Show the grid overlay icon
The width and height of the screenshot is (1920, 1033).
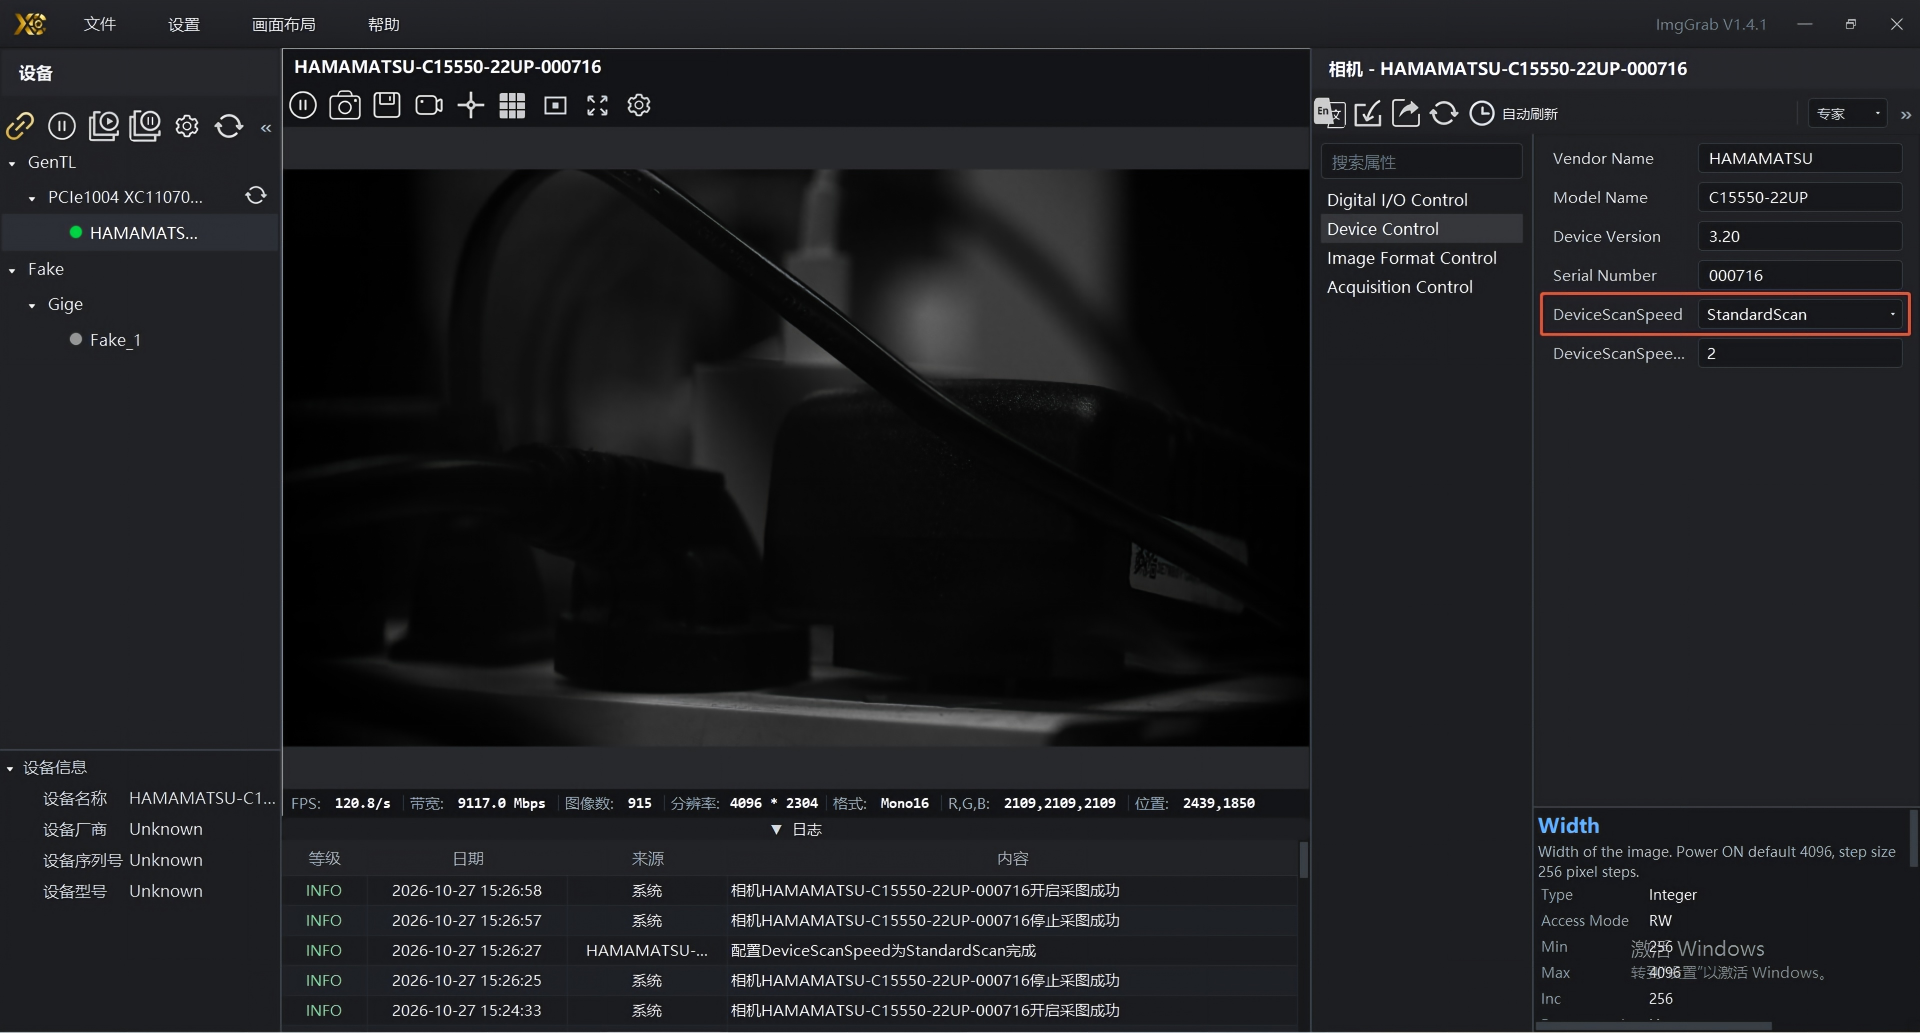click(x=512, y=105)
